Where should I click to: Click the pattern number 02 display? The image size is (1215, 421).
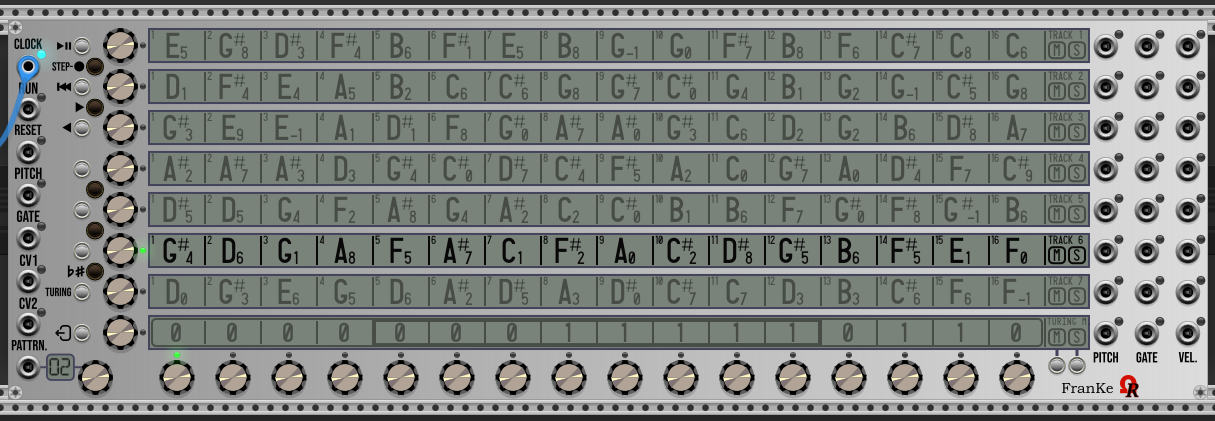pos(61,369)
